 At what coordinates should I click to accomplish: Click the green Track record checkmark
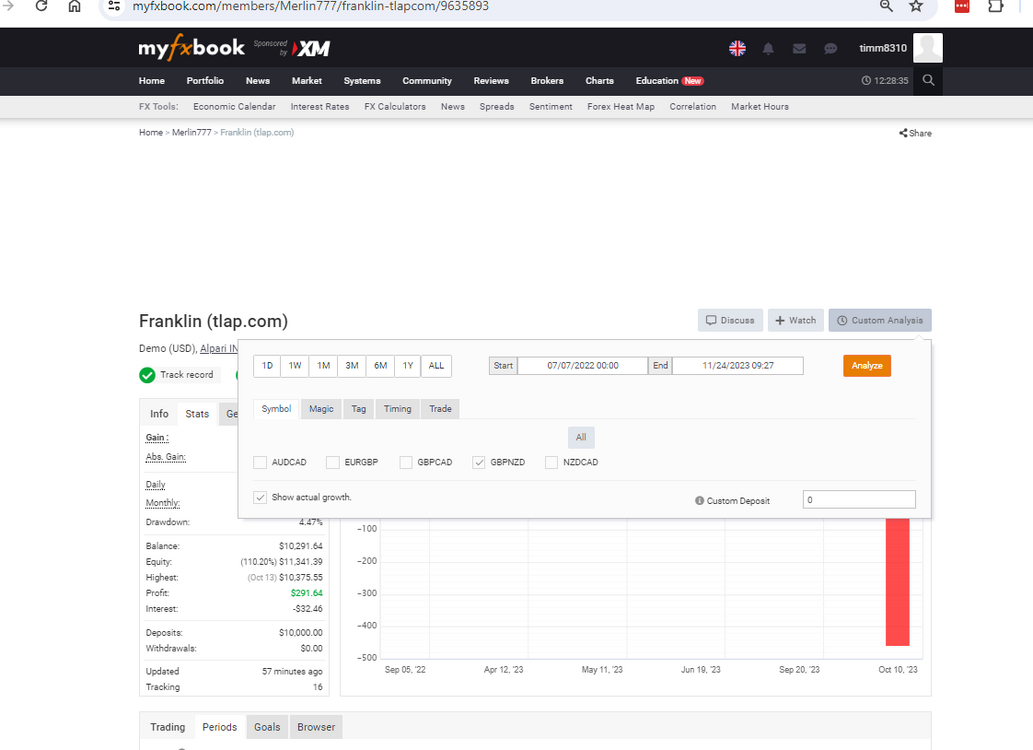(x=147, y=375)
